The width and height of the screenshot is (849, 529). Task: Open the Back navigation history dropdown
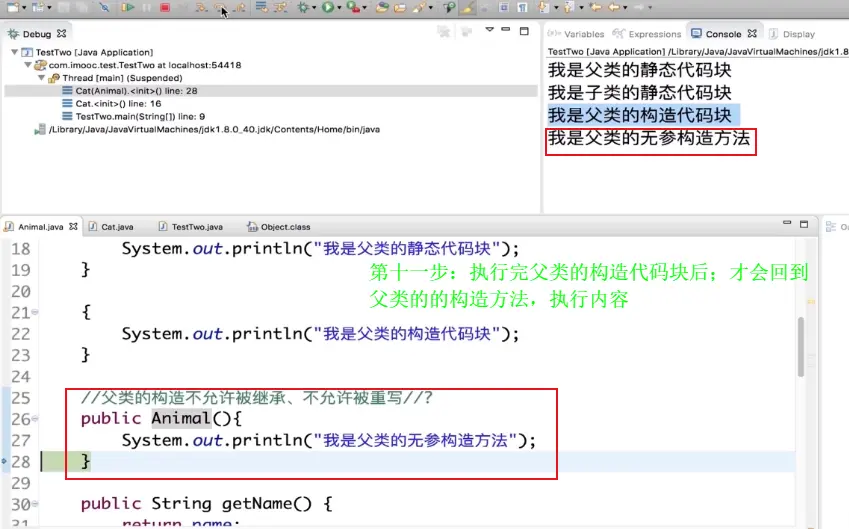625,8
